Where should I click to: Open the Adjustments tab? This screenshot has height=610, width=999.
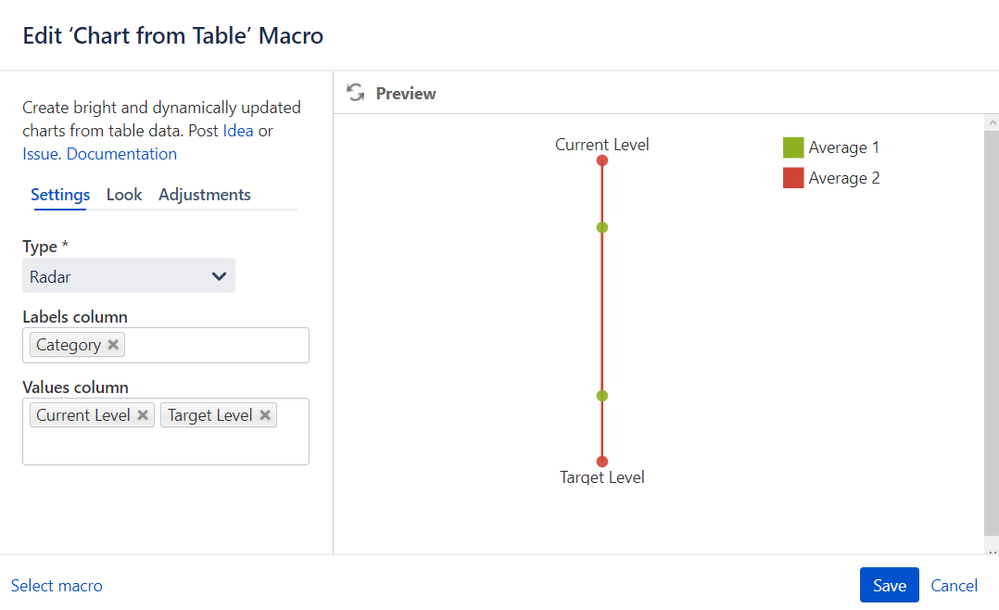(204, 195)
